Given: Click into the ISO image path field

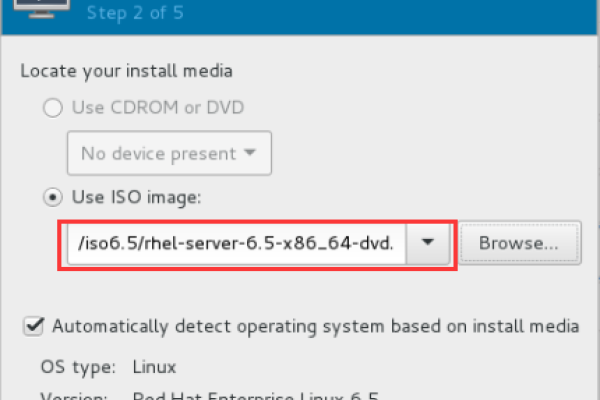Looking at the screenshot, I should [236, 243].
